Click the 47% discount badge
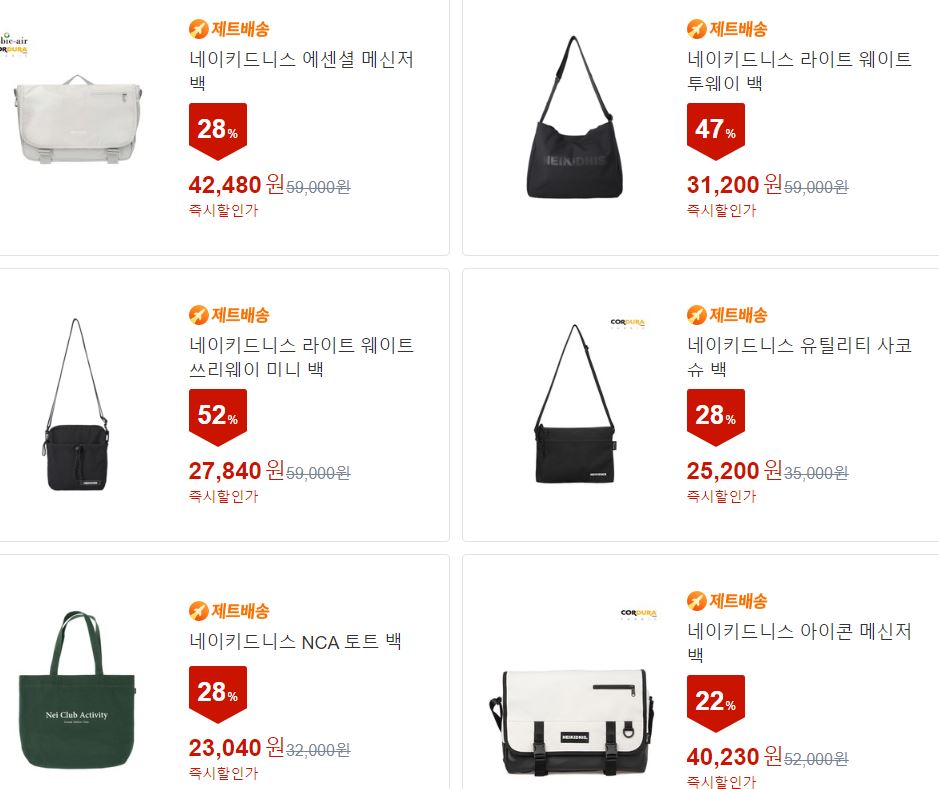This screenshot has width=939, height=789. coord(716,131)
